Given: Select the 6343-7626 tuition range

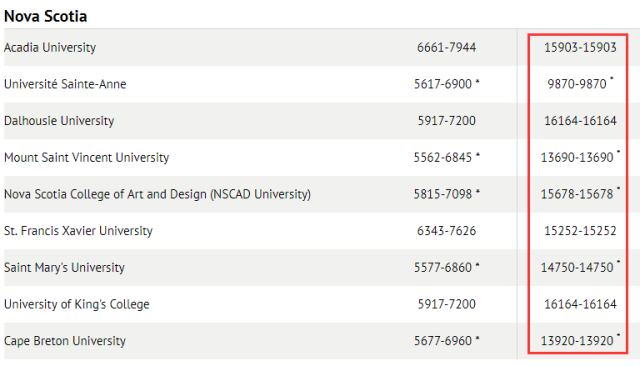Looking at the screenshot, I should click(x=446, y=231).
